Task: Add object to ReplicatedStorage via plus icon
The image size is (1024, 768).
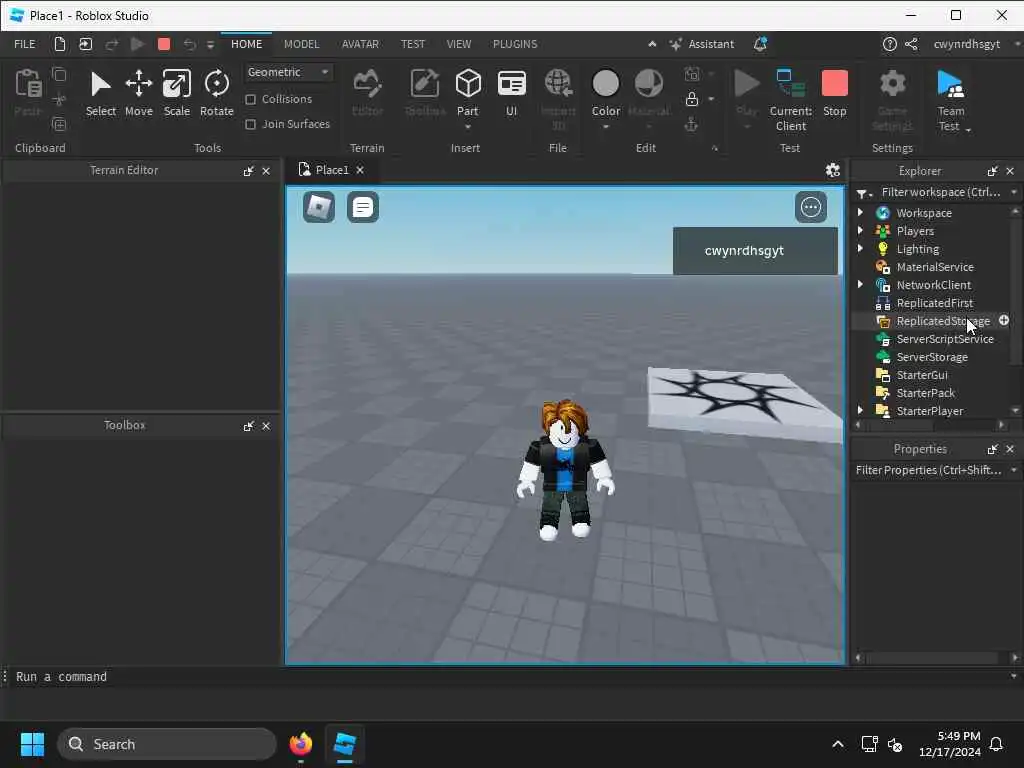Action: pos(1004,320)
